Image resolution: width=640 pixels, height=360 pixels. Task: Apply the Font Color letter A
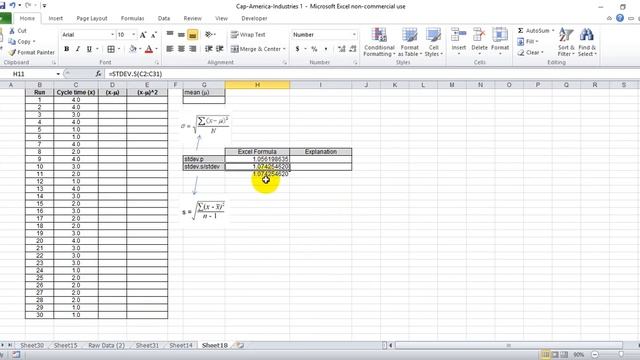149,49
